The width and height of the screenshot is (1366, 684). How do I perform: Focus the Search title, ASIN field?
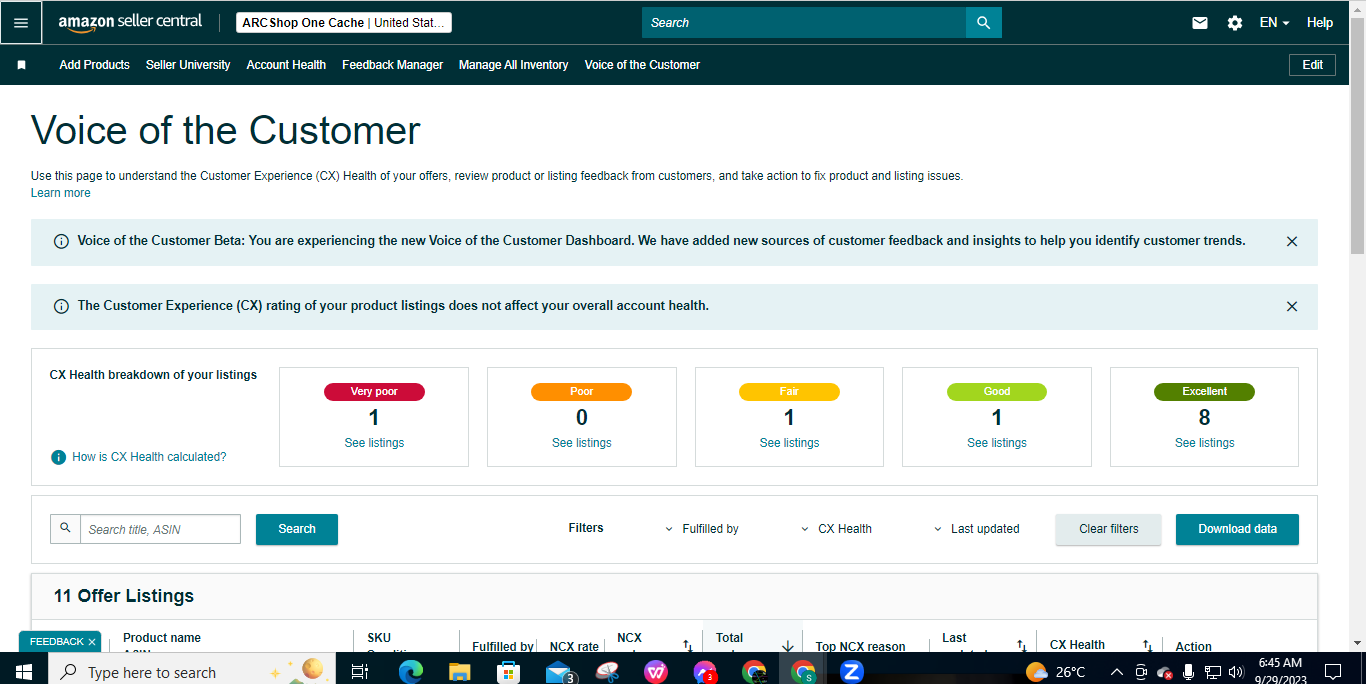point(160,529)
